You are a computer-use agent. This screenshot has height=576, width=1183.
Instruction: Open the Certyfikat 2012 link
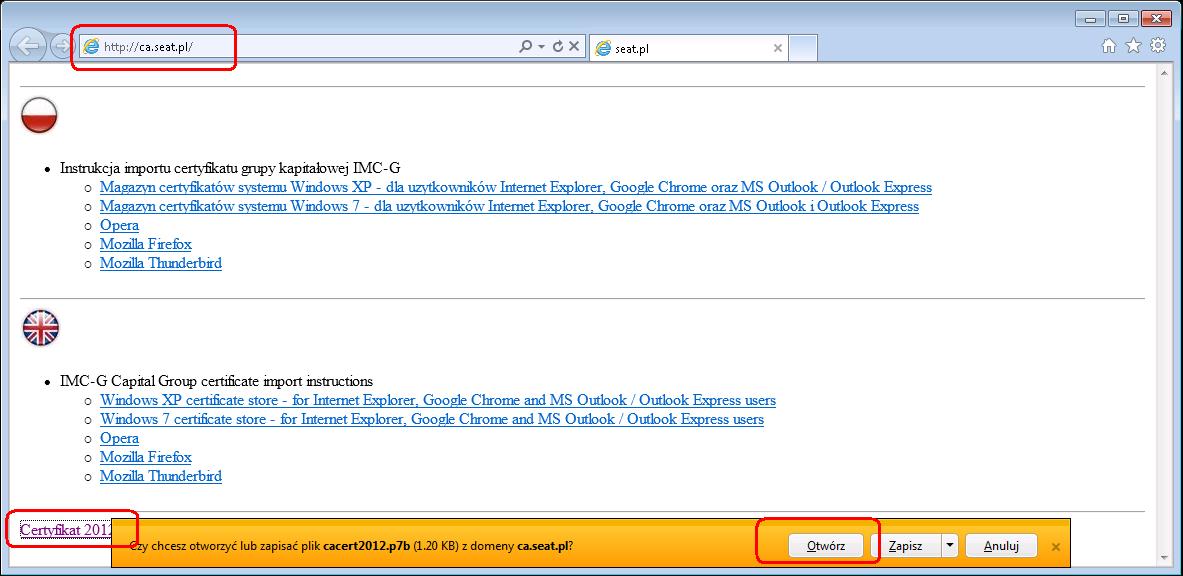point(66,528)
